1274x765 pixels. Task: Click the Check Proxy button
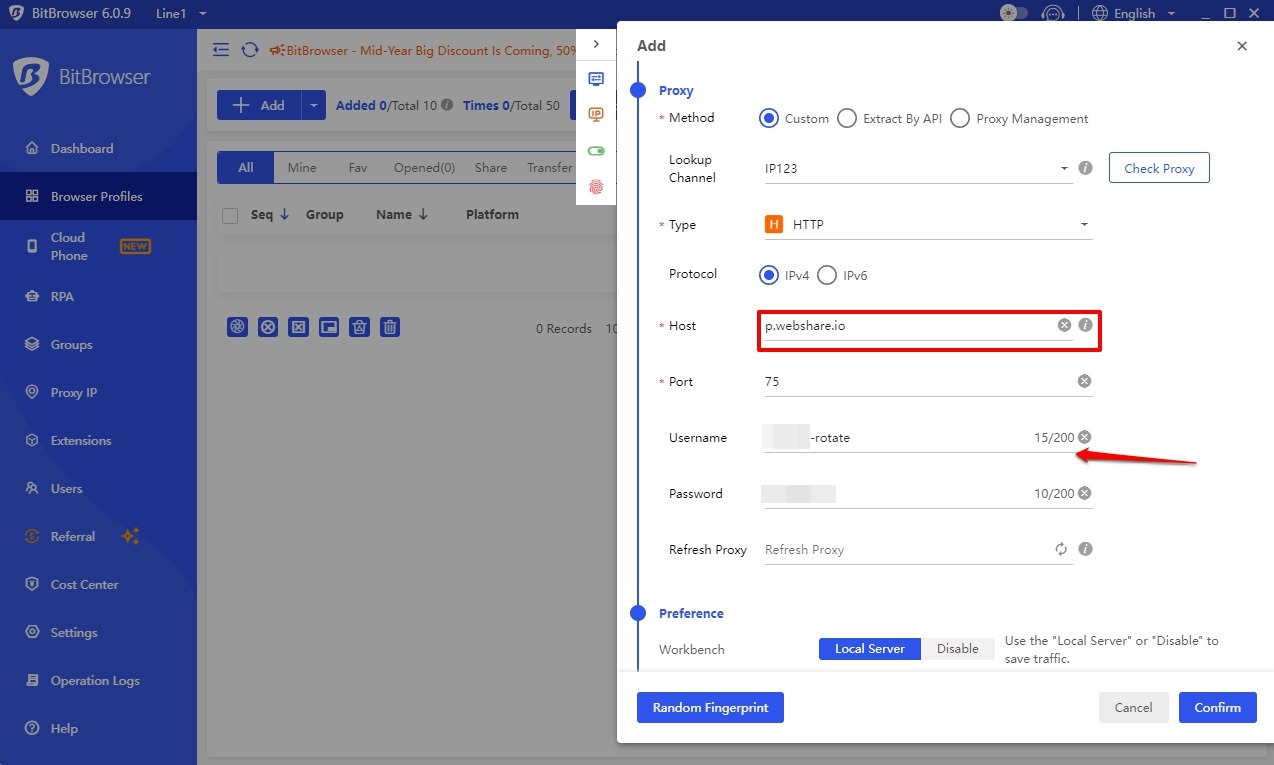click(x=1159, y=168)
